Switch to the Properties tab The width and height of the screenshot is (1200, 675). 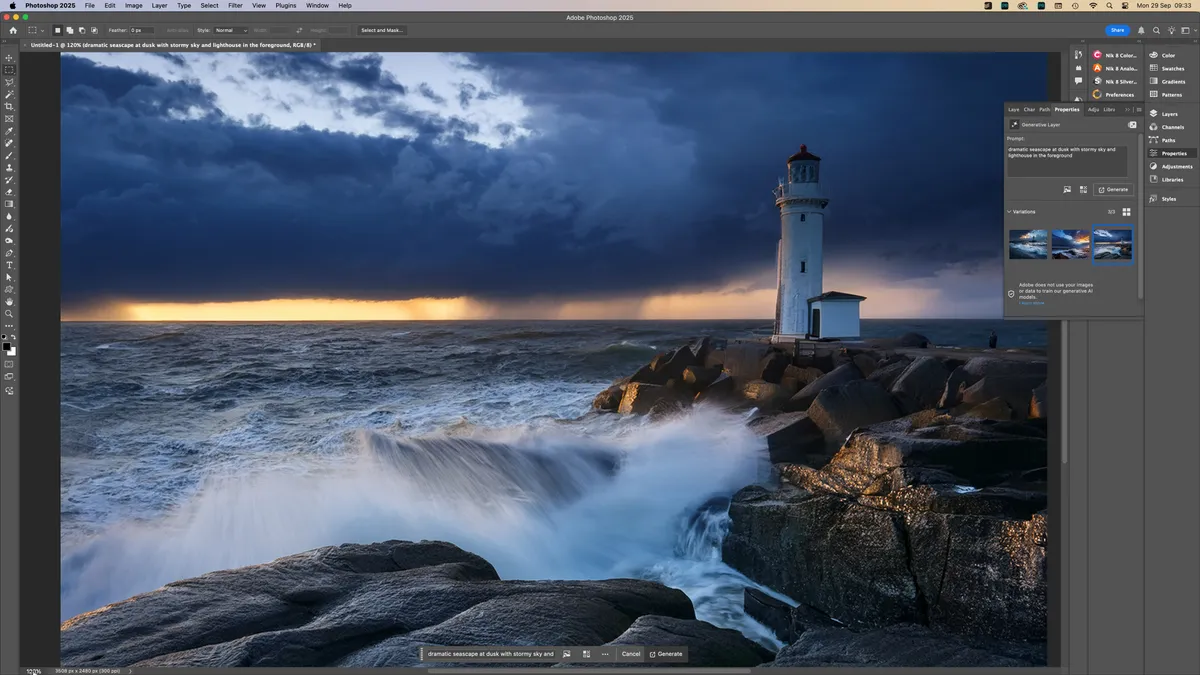click(1066, 109)
